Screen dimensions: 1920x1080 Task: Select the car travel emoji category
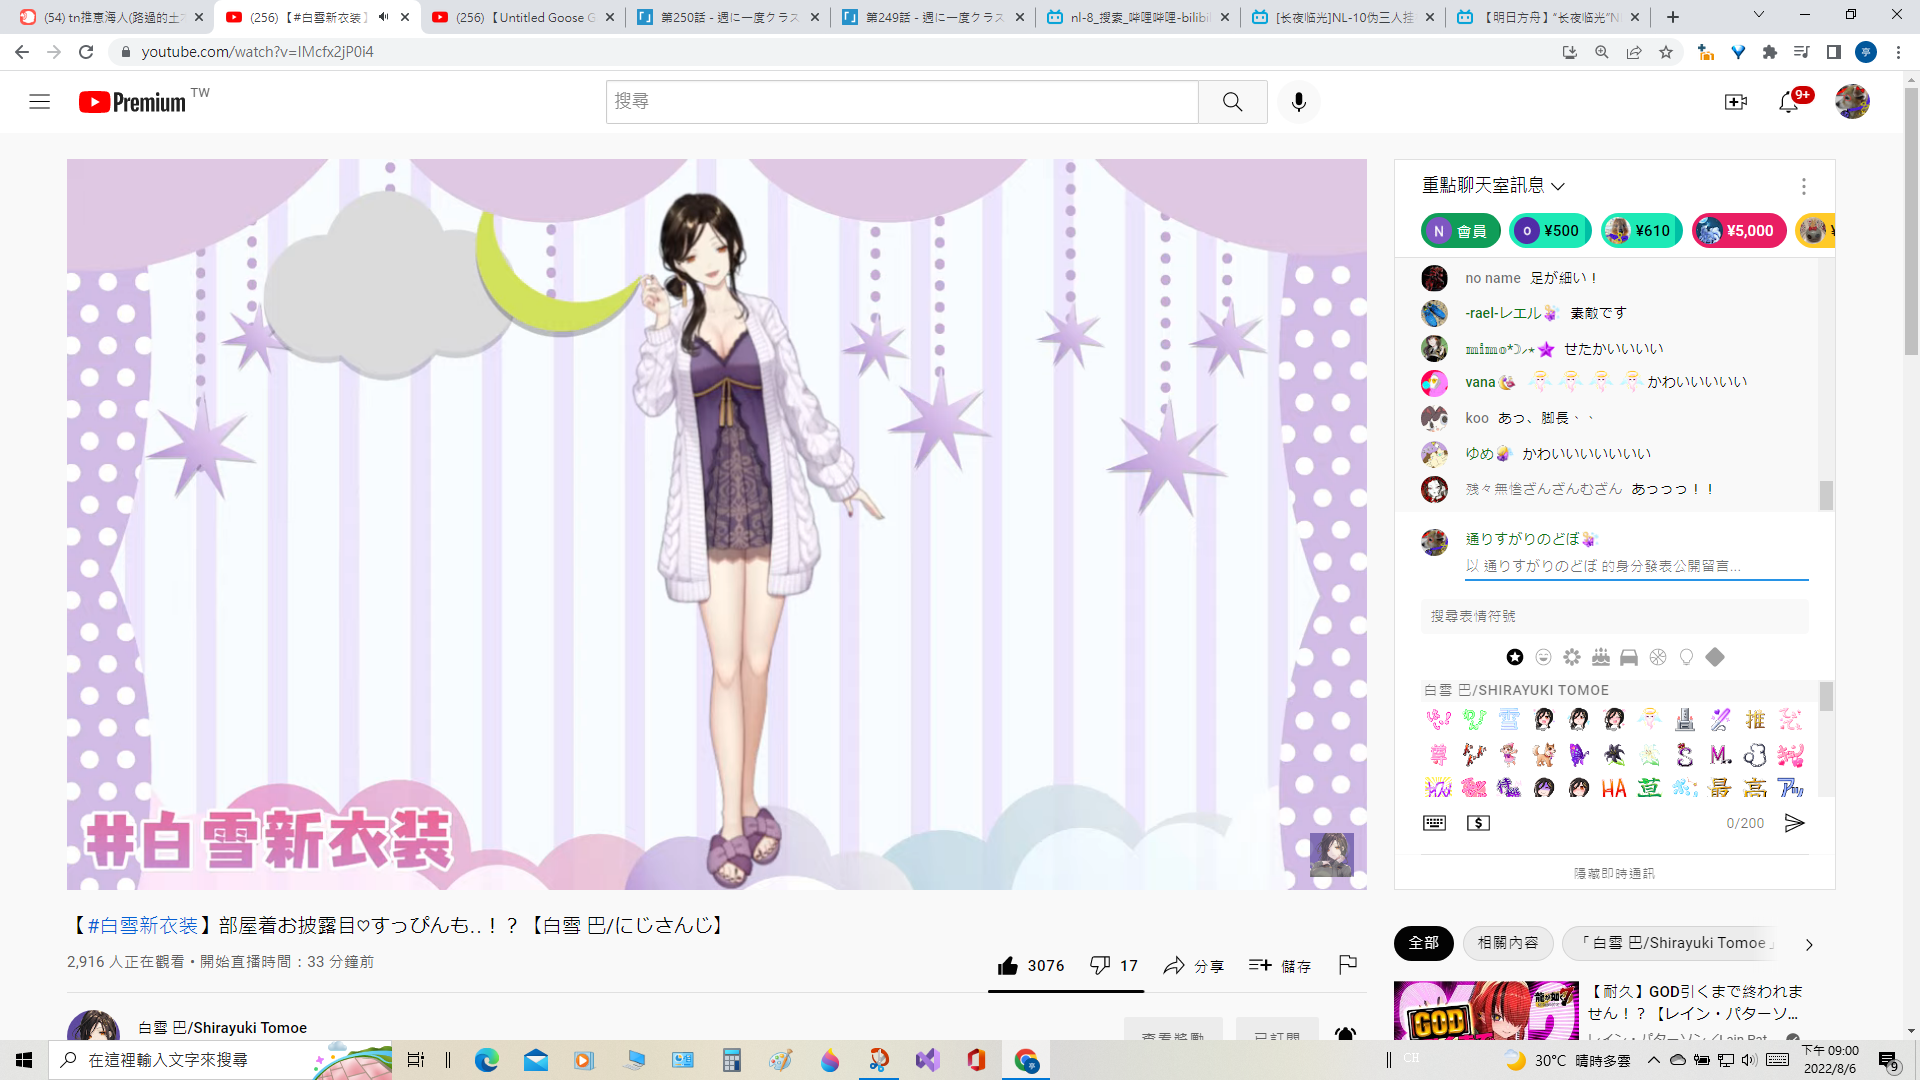1629,657
